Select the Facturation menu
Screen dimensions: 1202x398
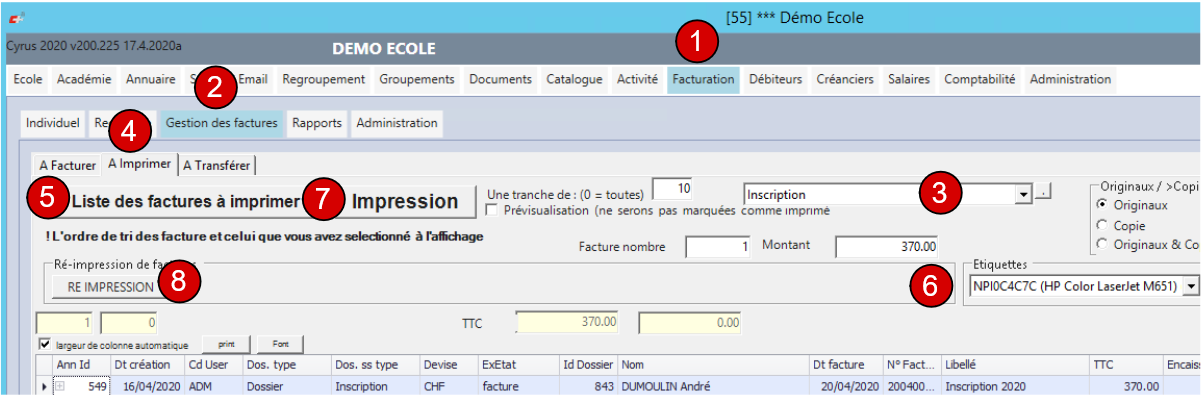[703, 79]
